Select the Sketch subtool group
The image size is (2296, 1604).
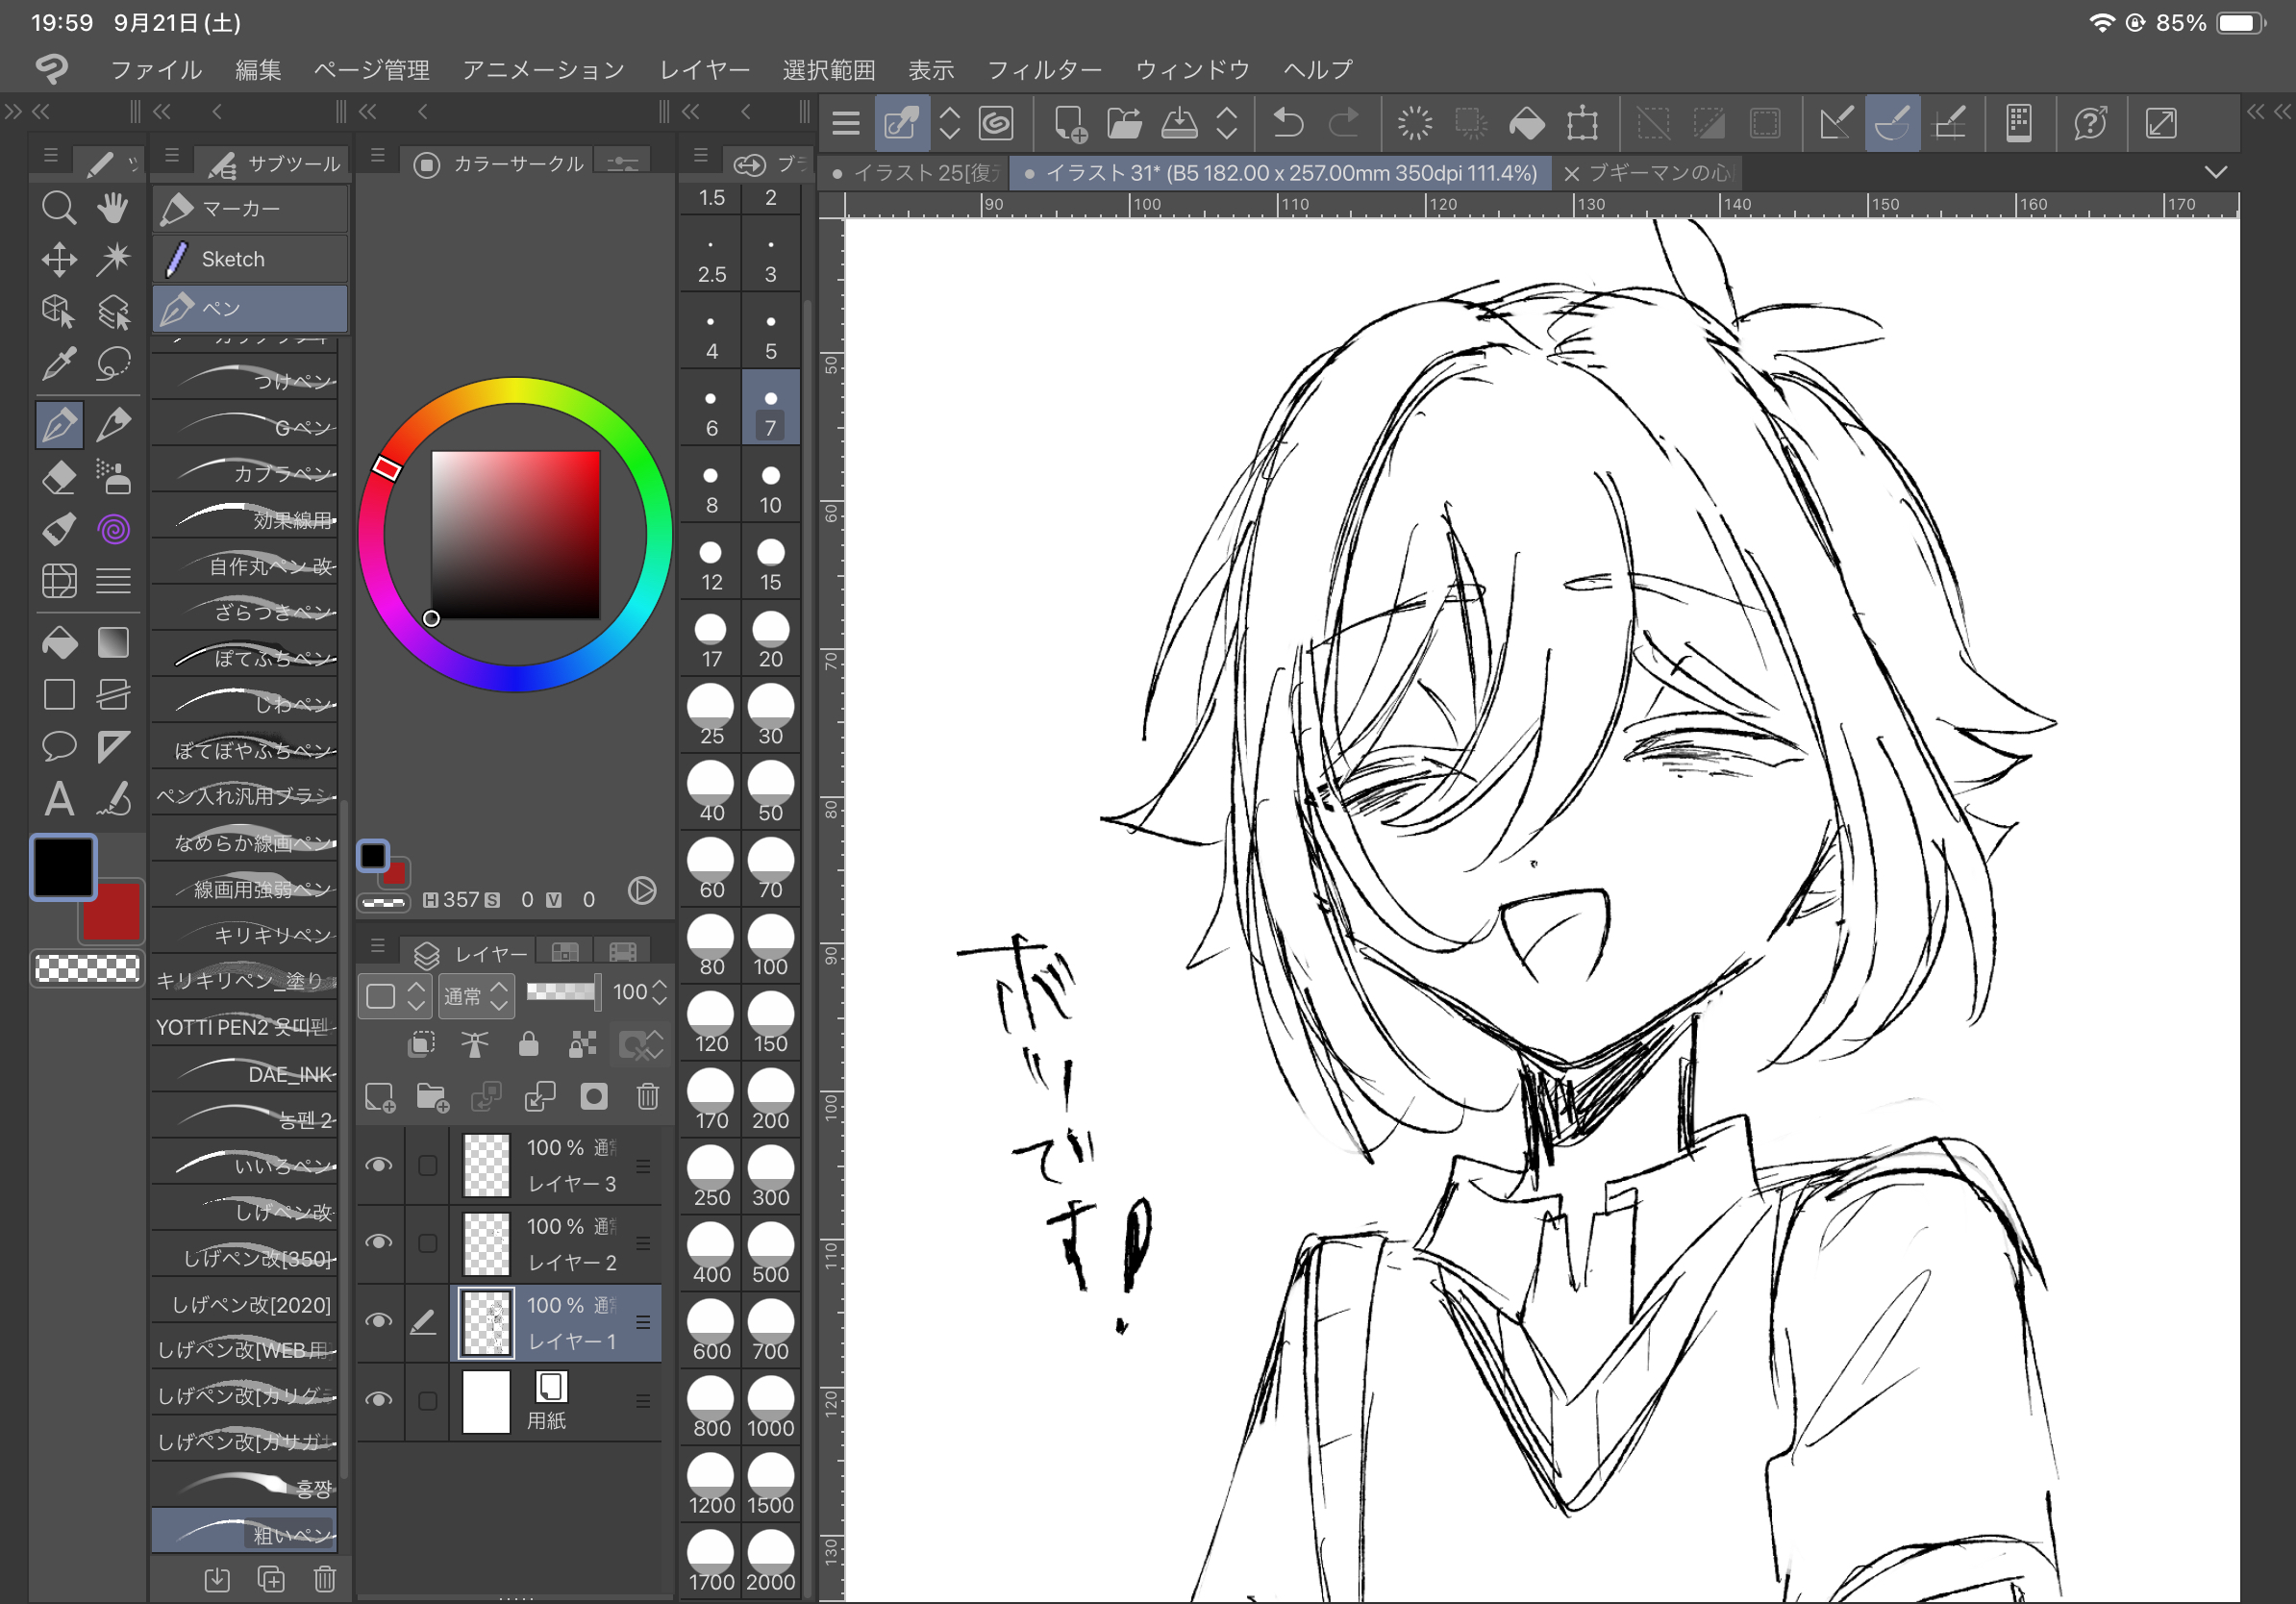250,259
